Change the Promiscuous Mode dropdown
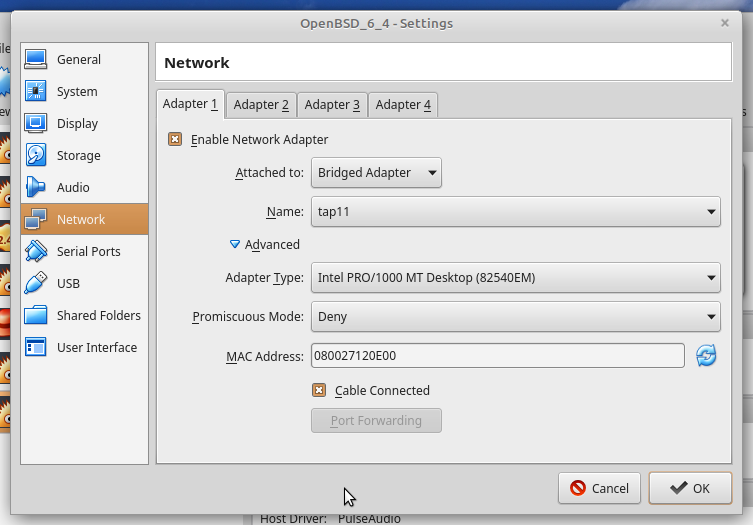The width and height of the screenshot is (753, 525). click(515, 317)
